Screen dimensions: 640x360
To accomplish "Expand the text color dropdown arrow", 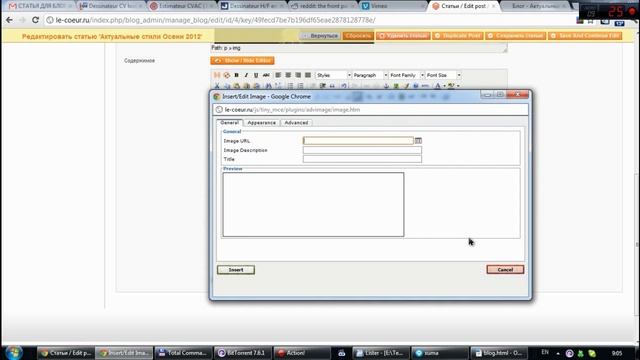I will click(x=444, y=86).
